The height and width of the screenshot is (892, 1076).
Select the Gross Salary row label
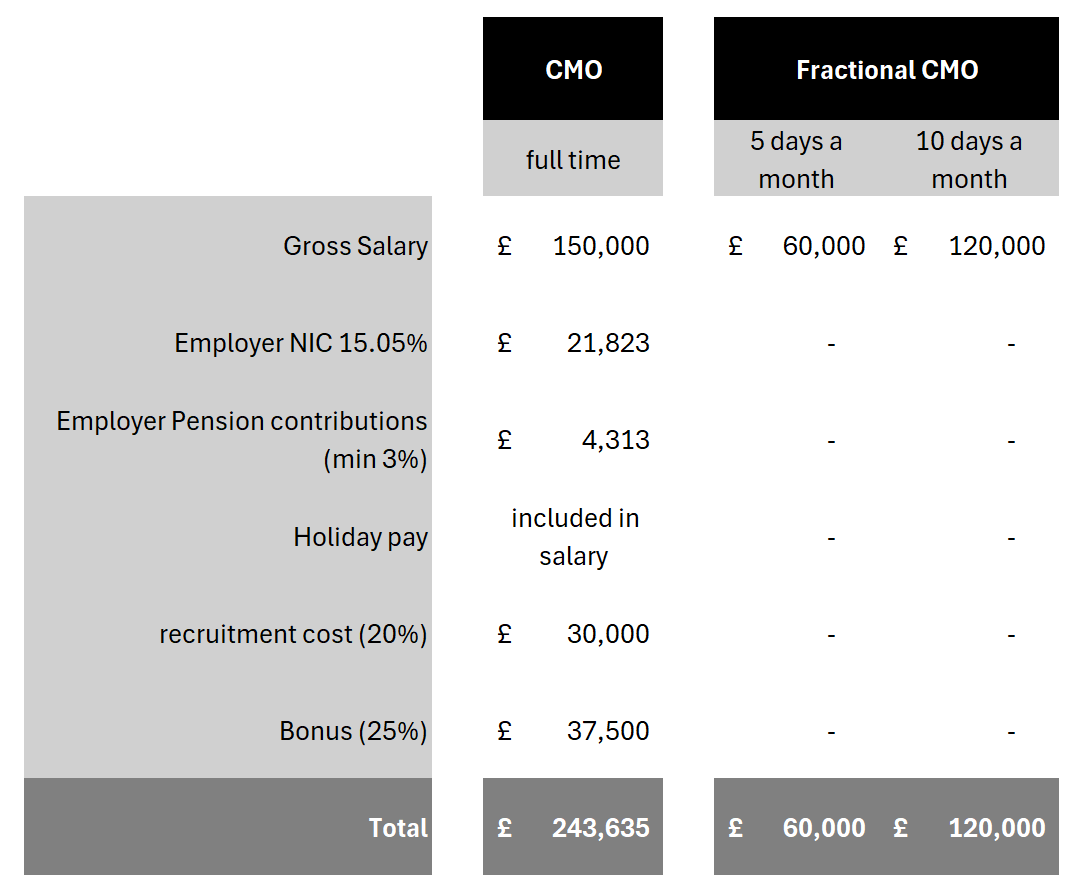355,246
